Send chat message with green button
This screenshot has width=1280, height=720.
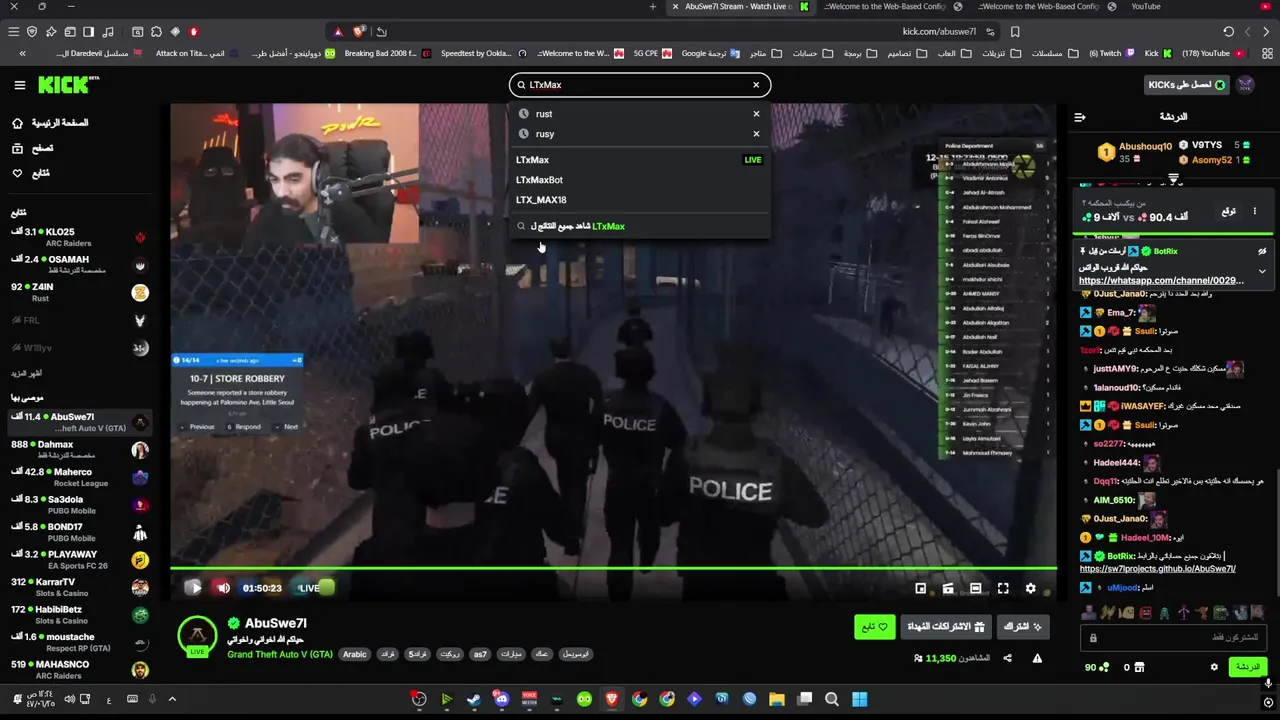[x=1247, y=667]
